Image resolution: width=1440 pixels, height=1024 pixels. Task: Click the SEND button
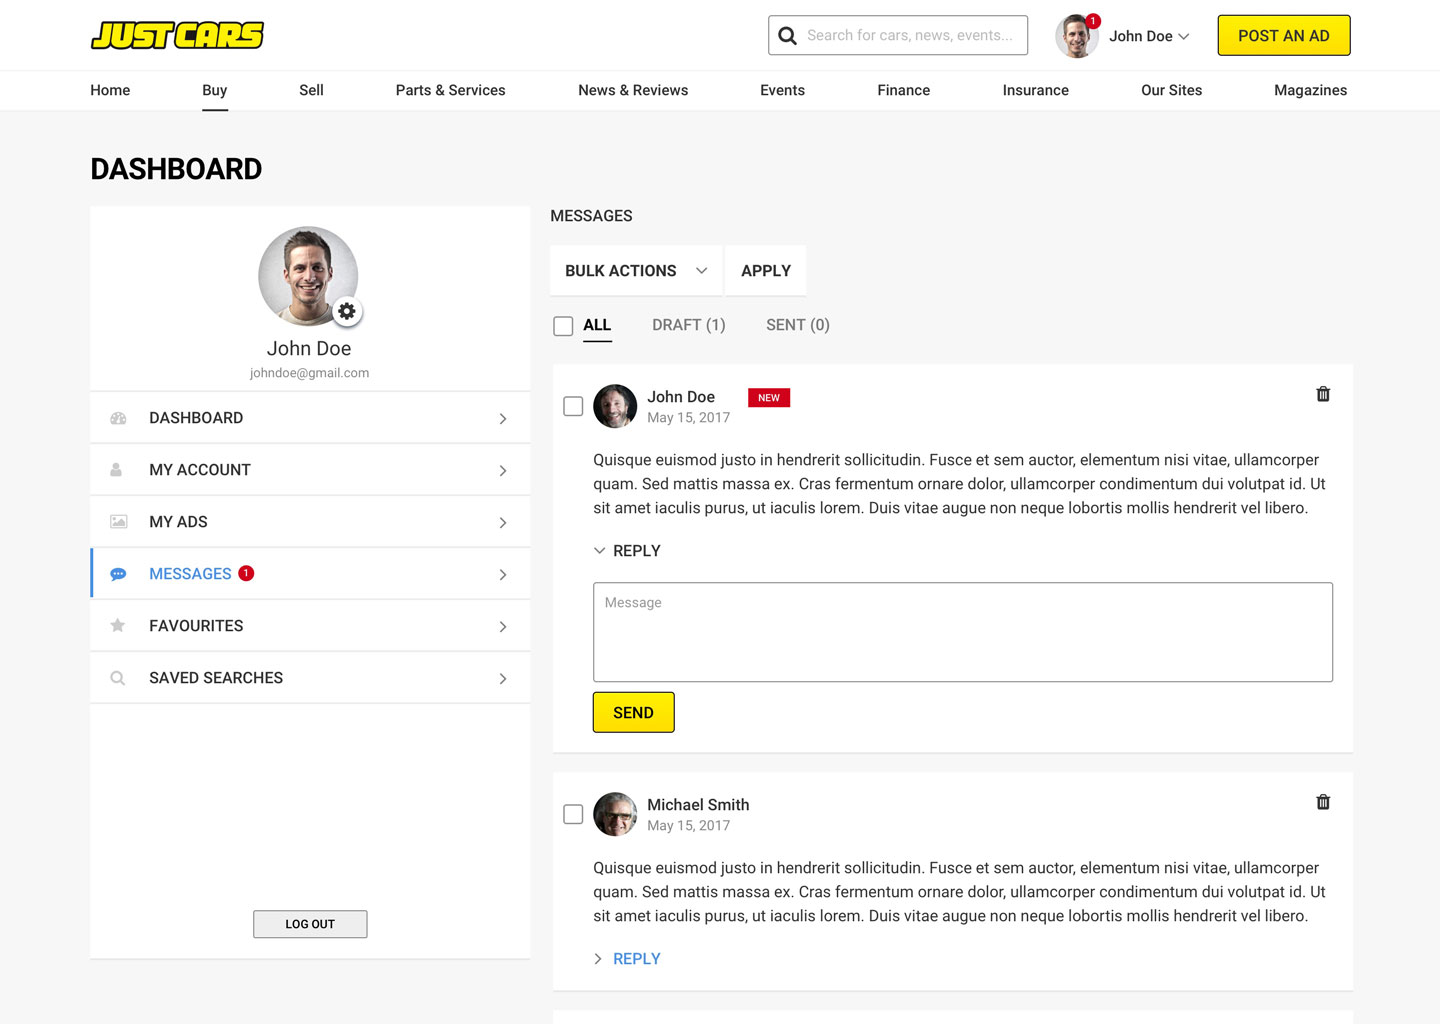point(633,712)
